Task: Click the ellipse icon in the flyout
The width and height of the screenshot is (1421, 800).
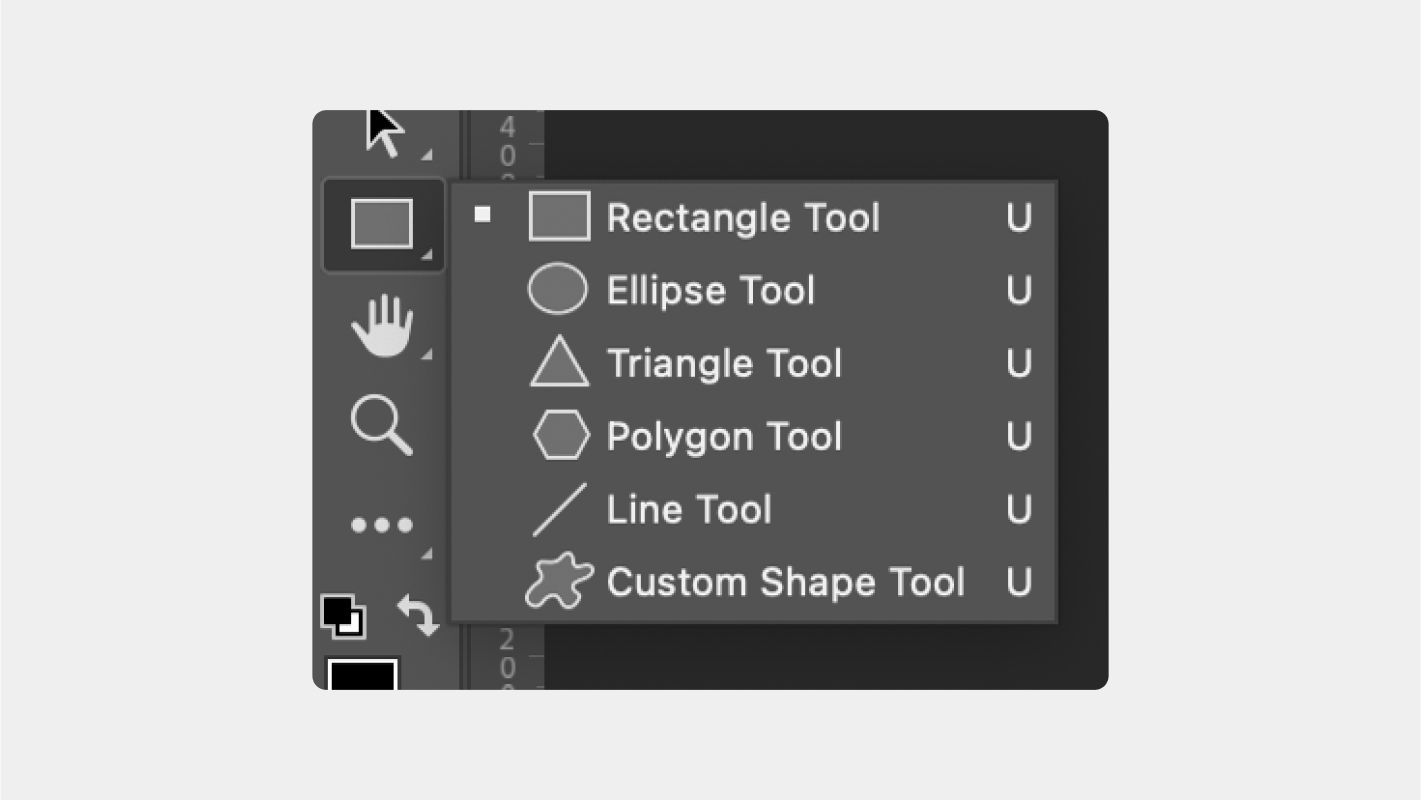Action: click(x=557, y=290)
